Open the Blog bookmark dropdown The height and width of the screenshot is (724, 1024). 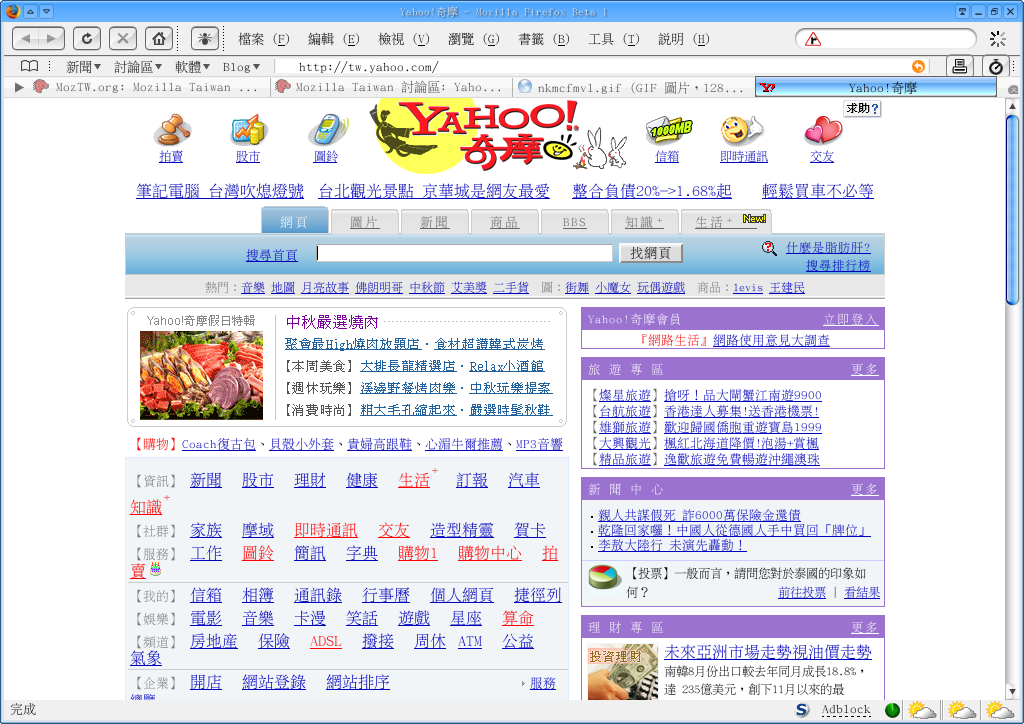tap(241, 67)
